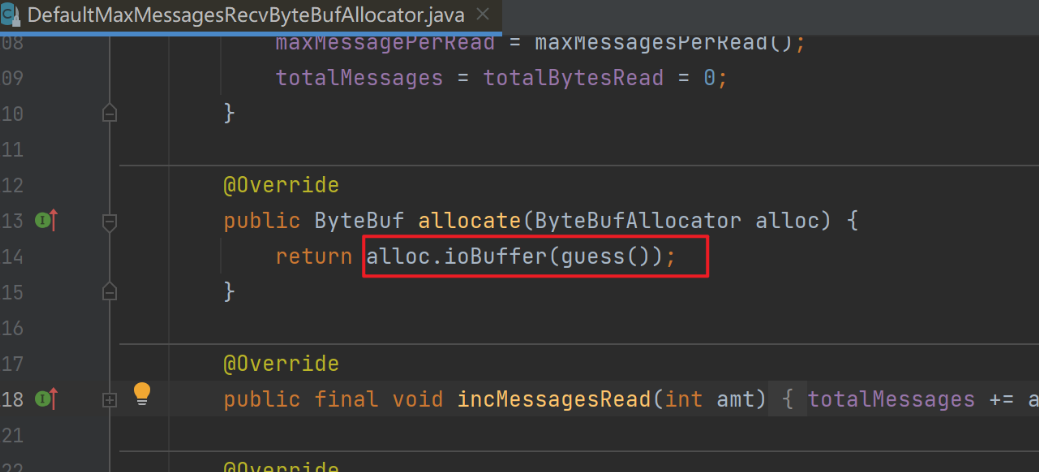1039x472 pixels.
Task: Click the fold end marker on line 15
Action: 110,292
